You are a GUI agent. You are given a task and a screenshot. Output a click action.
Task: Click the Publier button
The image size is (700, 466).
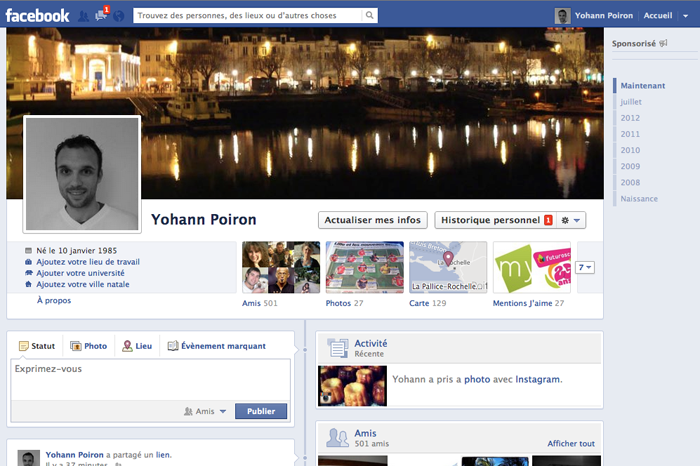pos(261,411)
